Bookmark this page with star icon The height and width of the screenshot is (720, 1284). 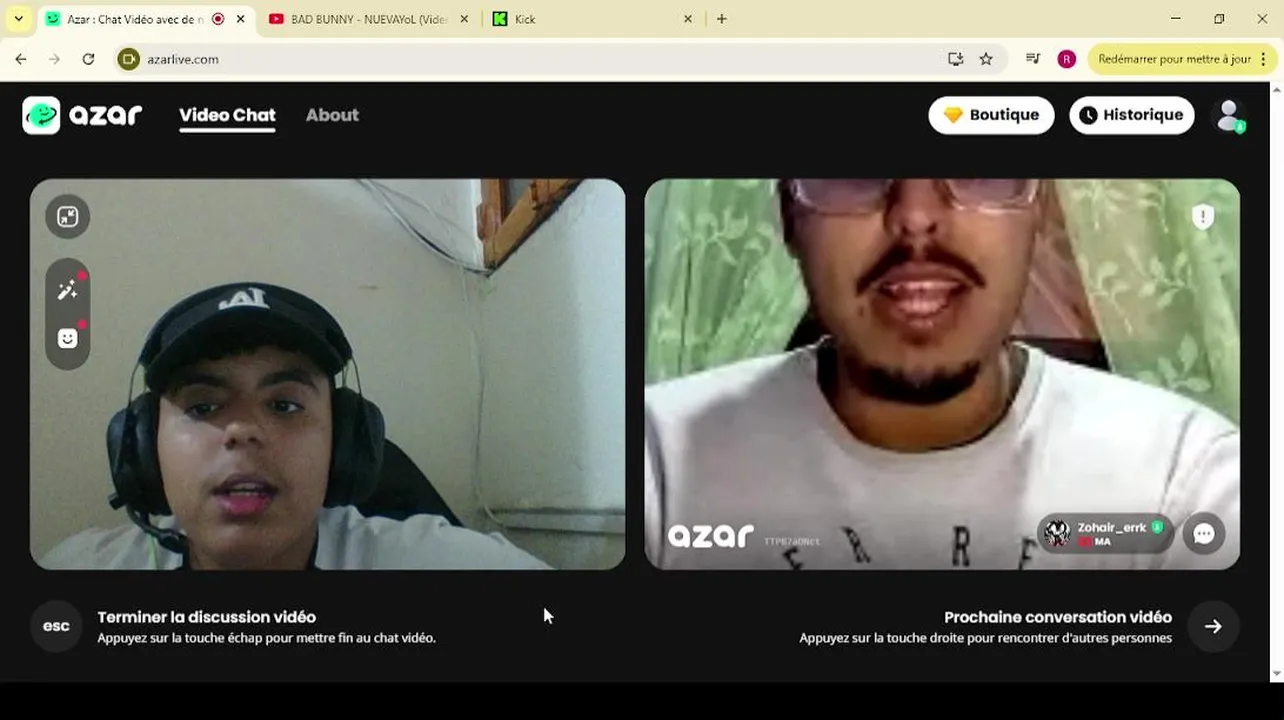pyautogui.click(x=986, y=59)
